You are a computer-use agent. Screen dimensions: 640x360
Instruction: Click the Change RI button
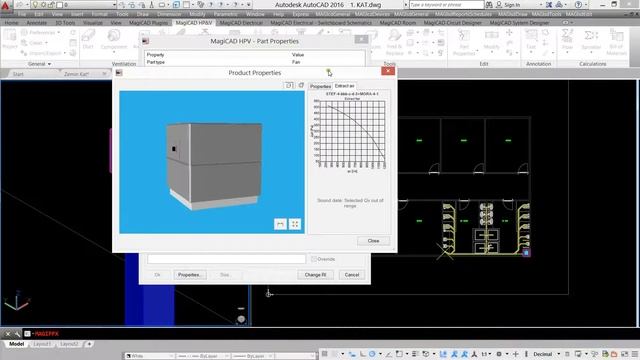[315, 275]
